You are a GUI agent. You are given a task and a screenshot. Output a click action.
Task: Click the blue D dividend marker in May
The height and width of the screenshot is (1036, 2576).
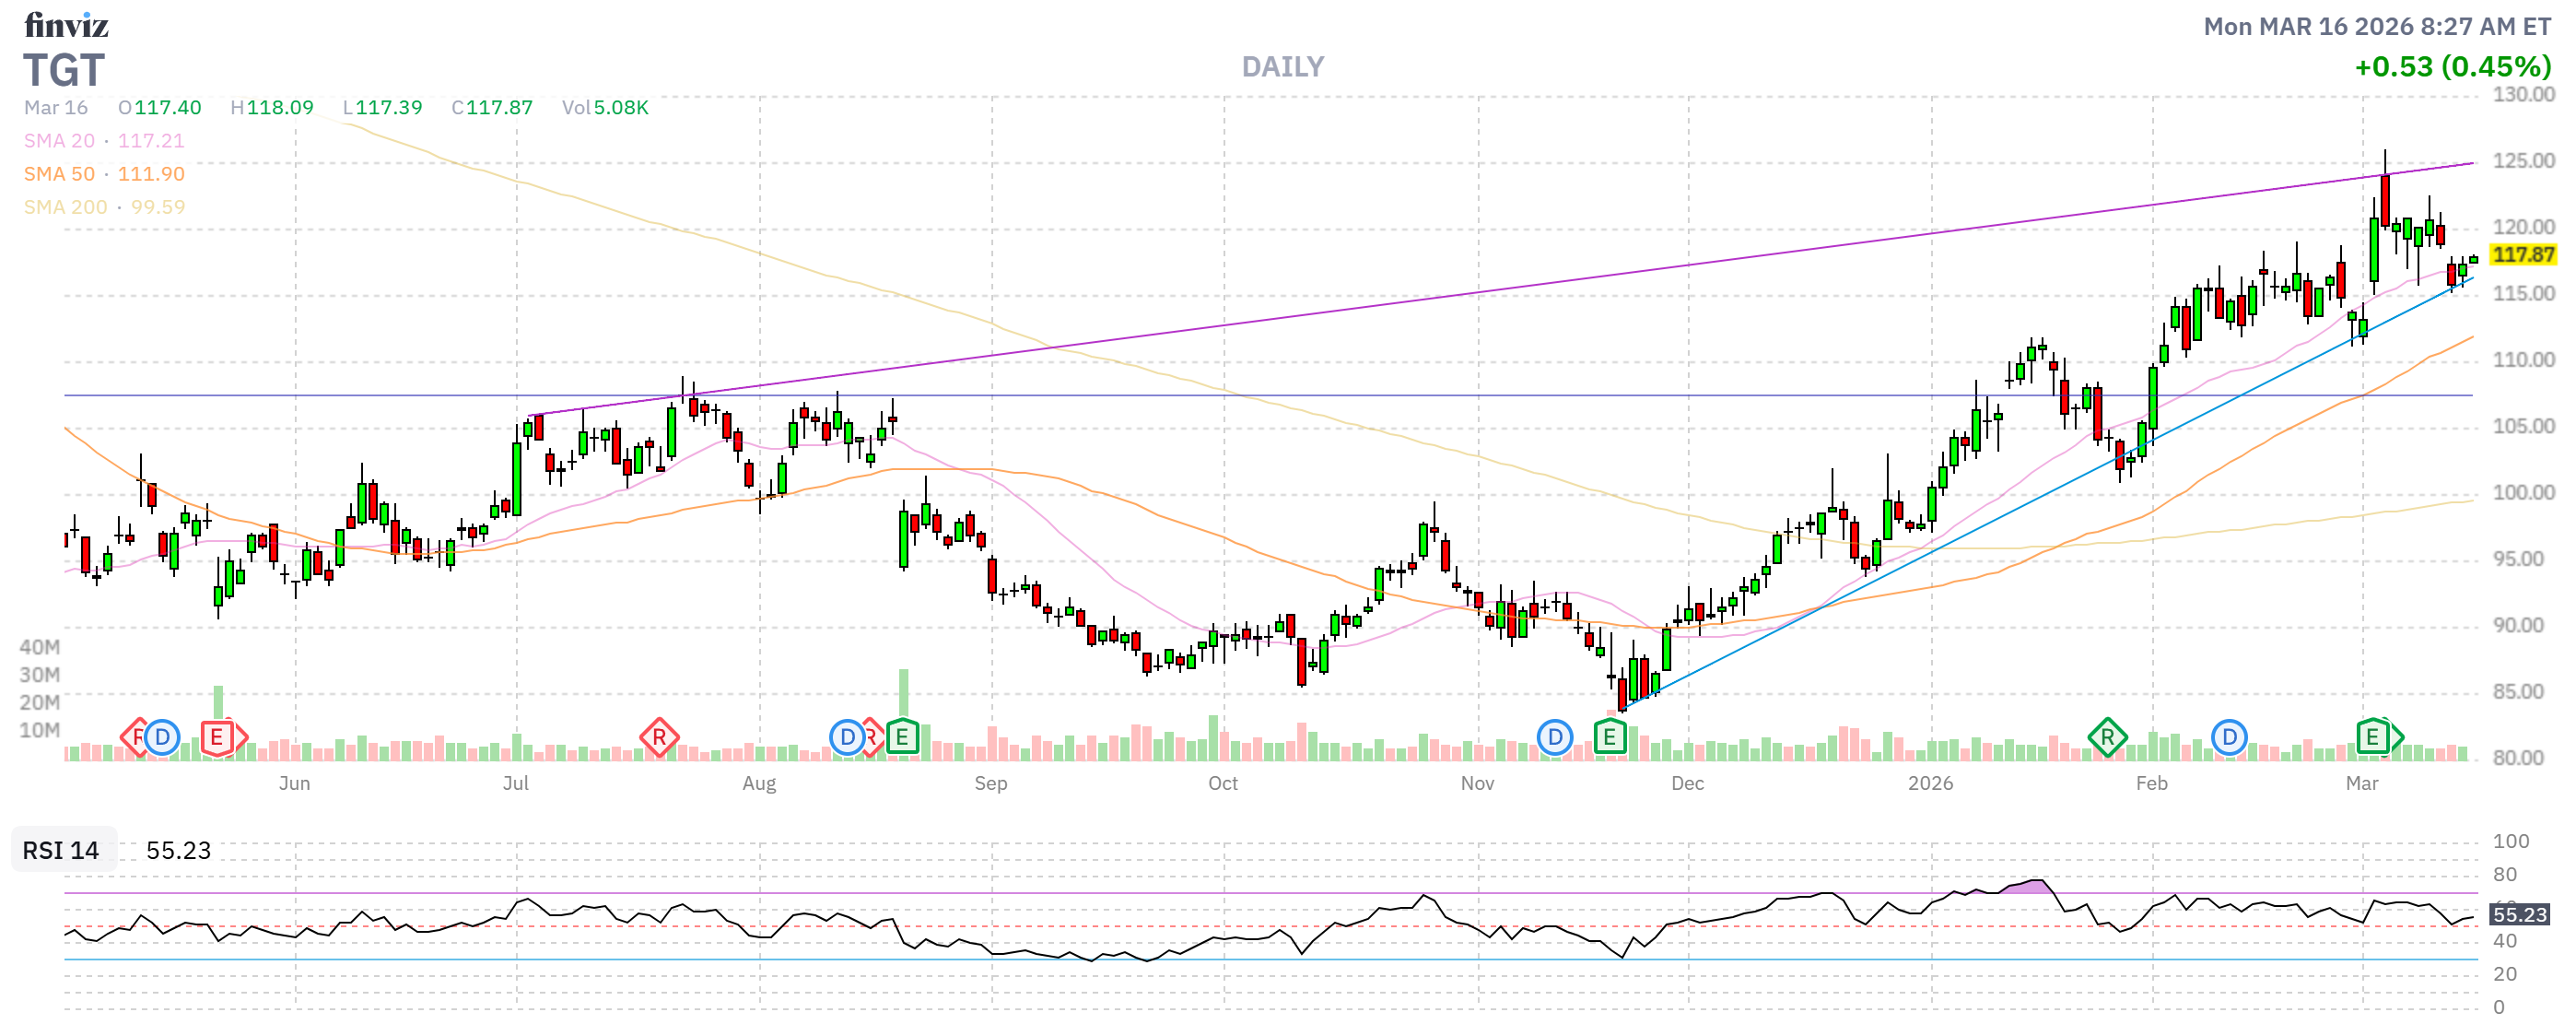(x=162, y=739)
